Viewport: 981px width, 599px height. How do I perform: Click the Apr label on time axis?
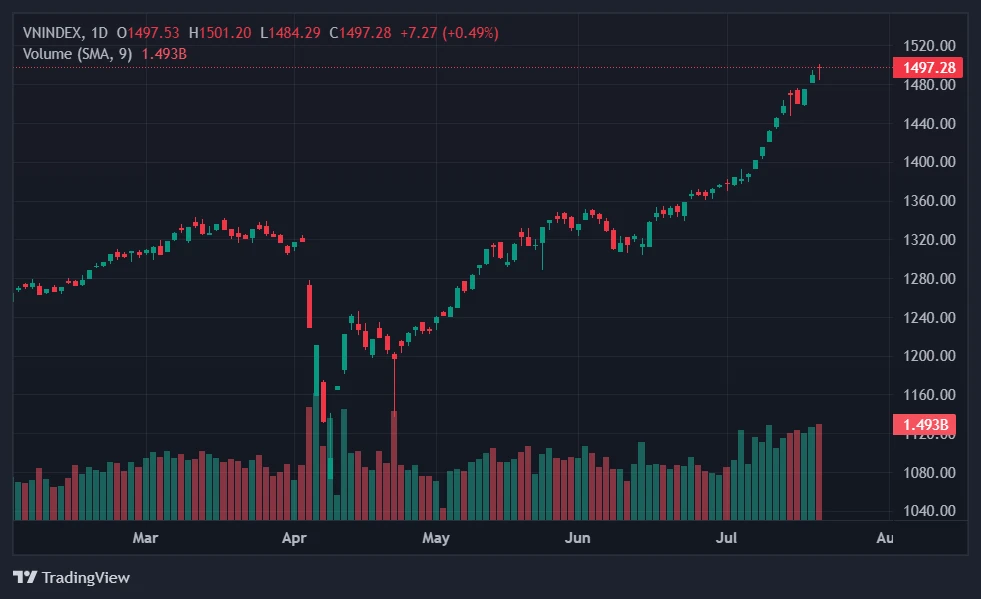click(293, 538)
